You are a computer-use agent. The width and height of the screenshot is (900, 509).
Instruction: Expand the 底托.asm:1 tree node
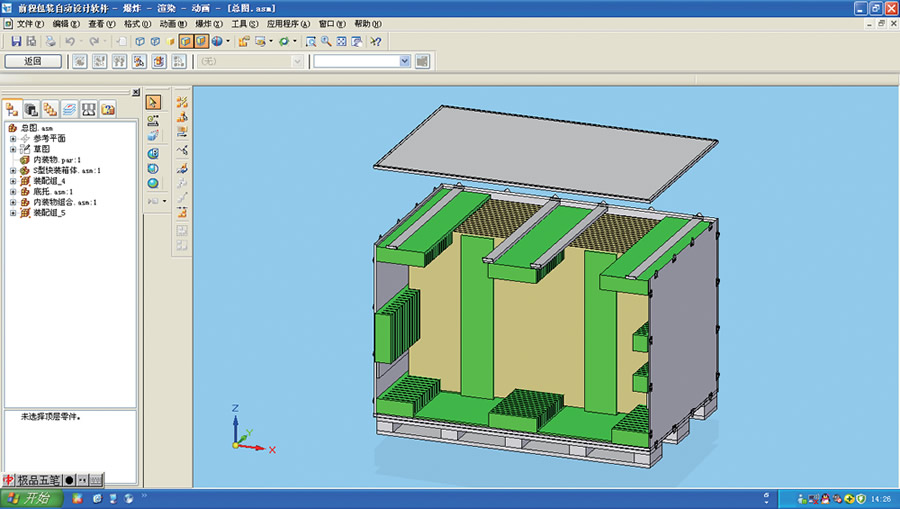point(14,192)
